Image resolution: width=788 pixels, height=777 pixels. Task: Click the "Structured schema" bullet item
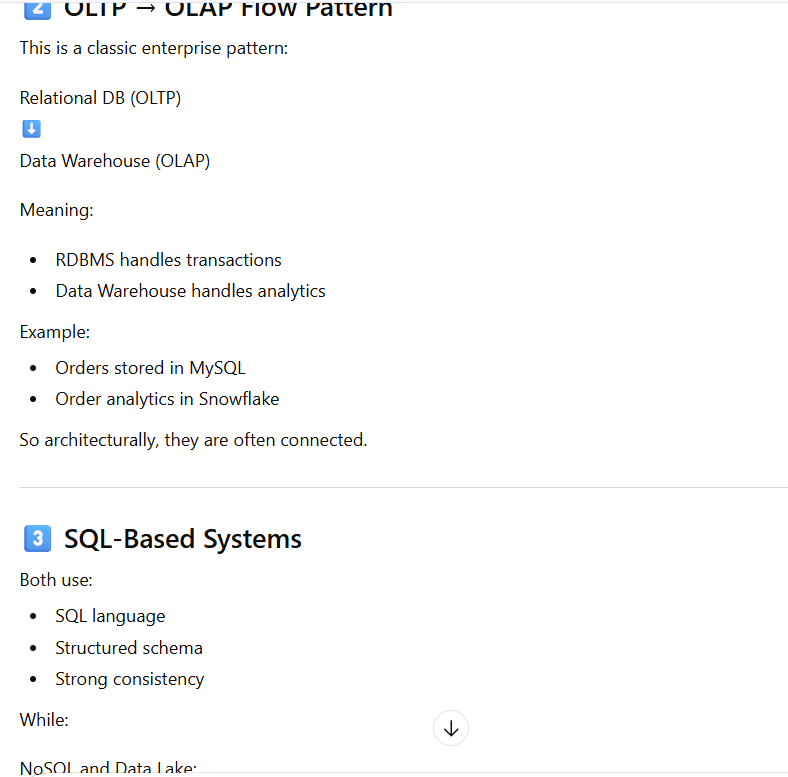pos(129,648)
